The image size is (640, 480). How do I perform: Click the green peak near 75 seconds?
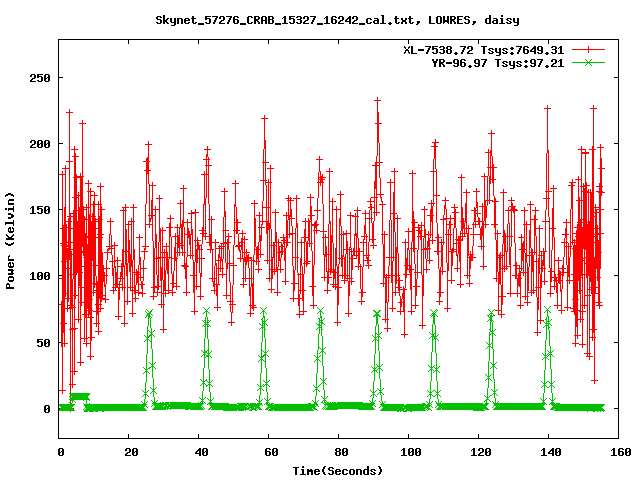[x=320, y=311]
